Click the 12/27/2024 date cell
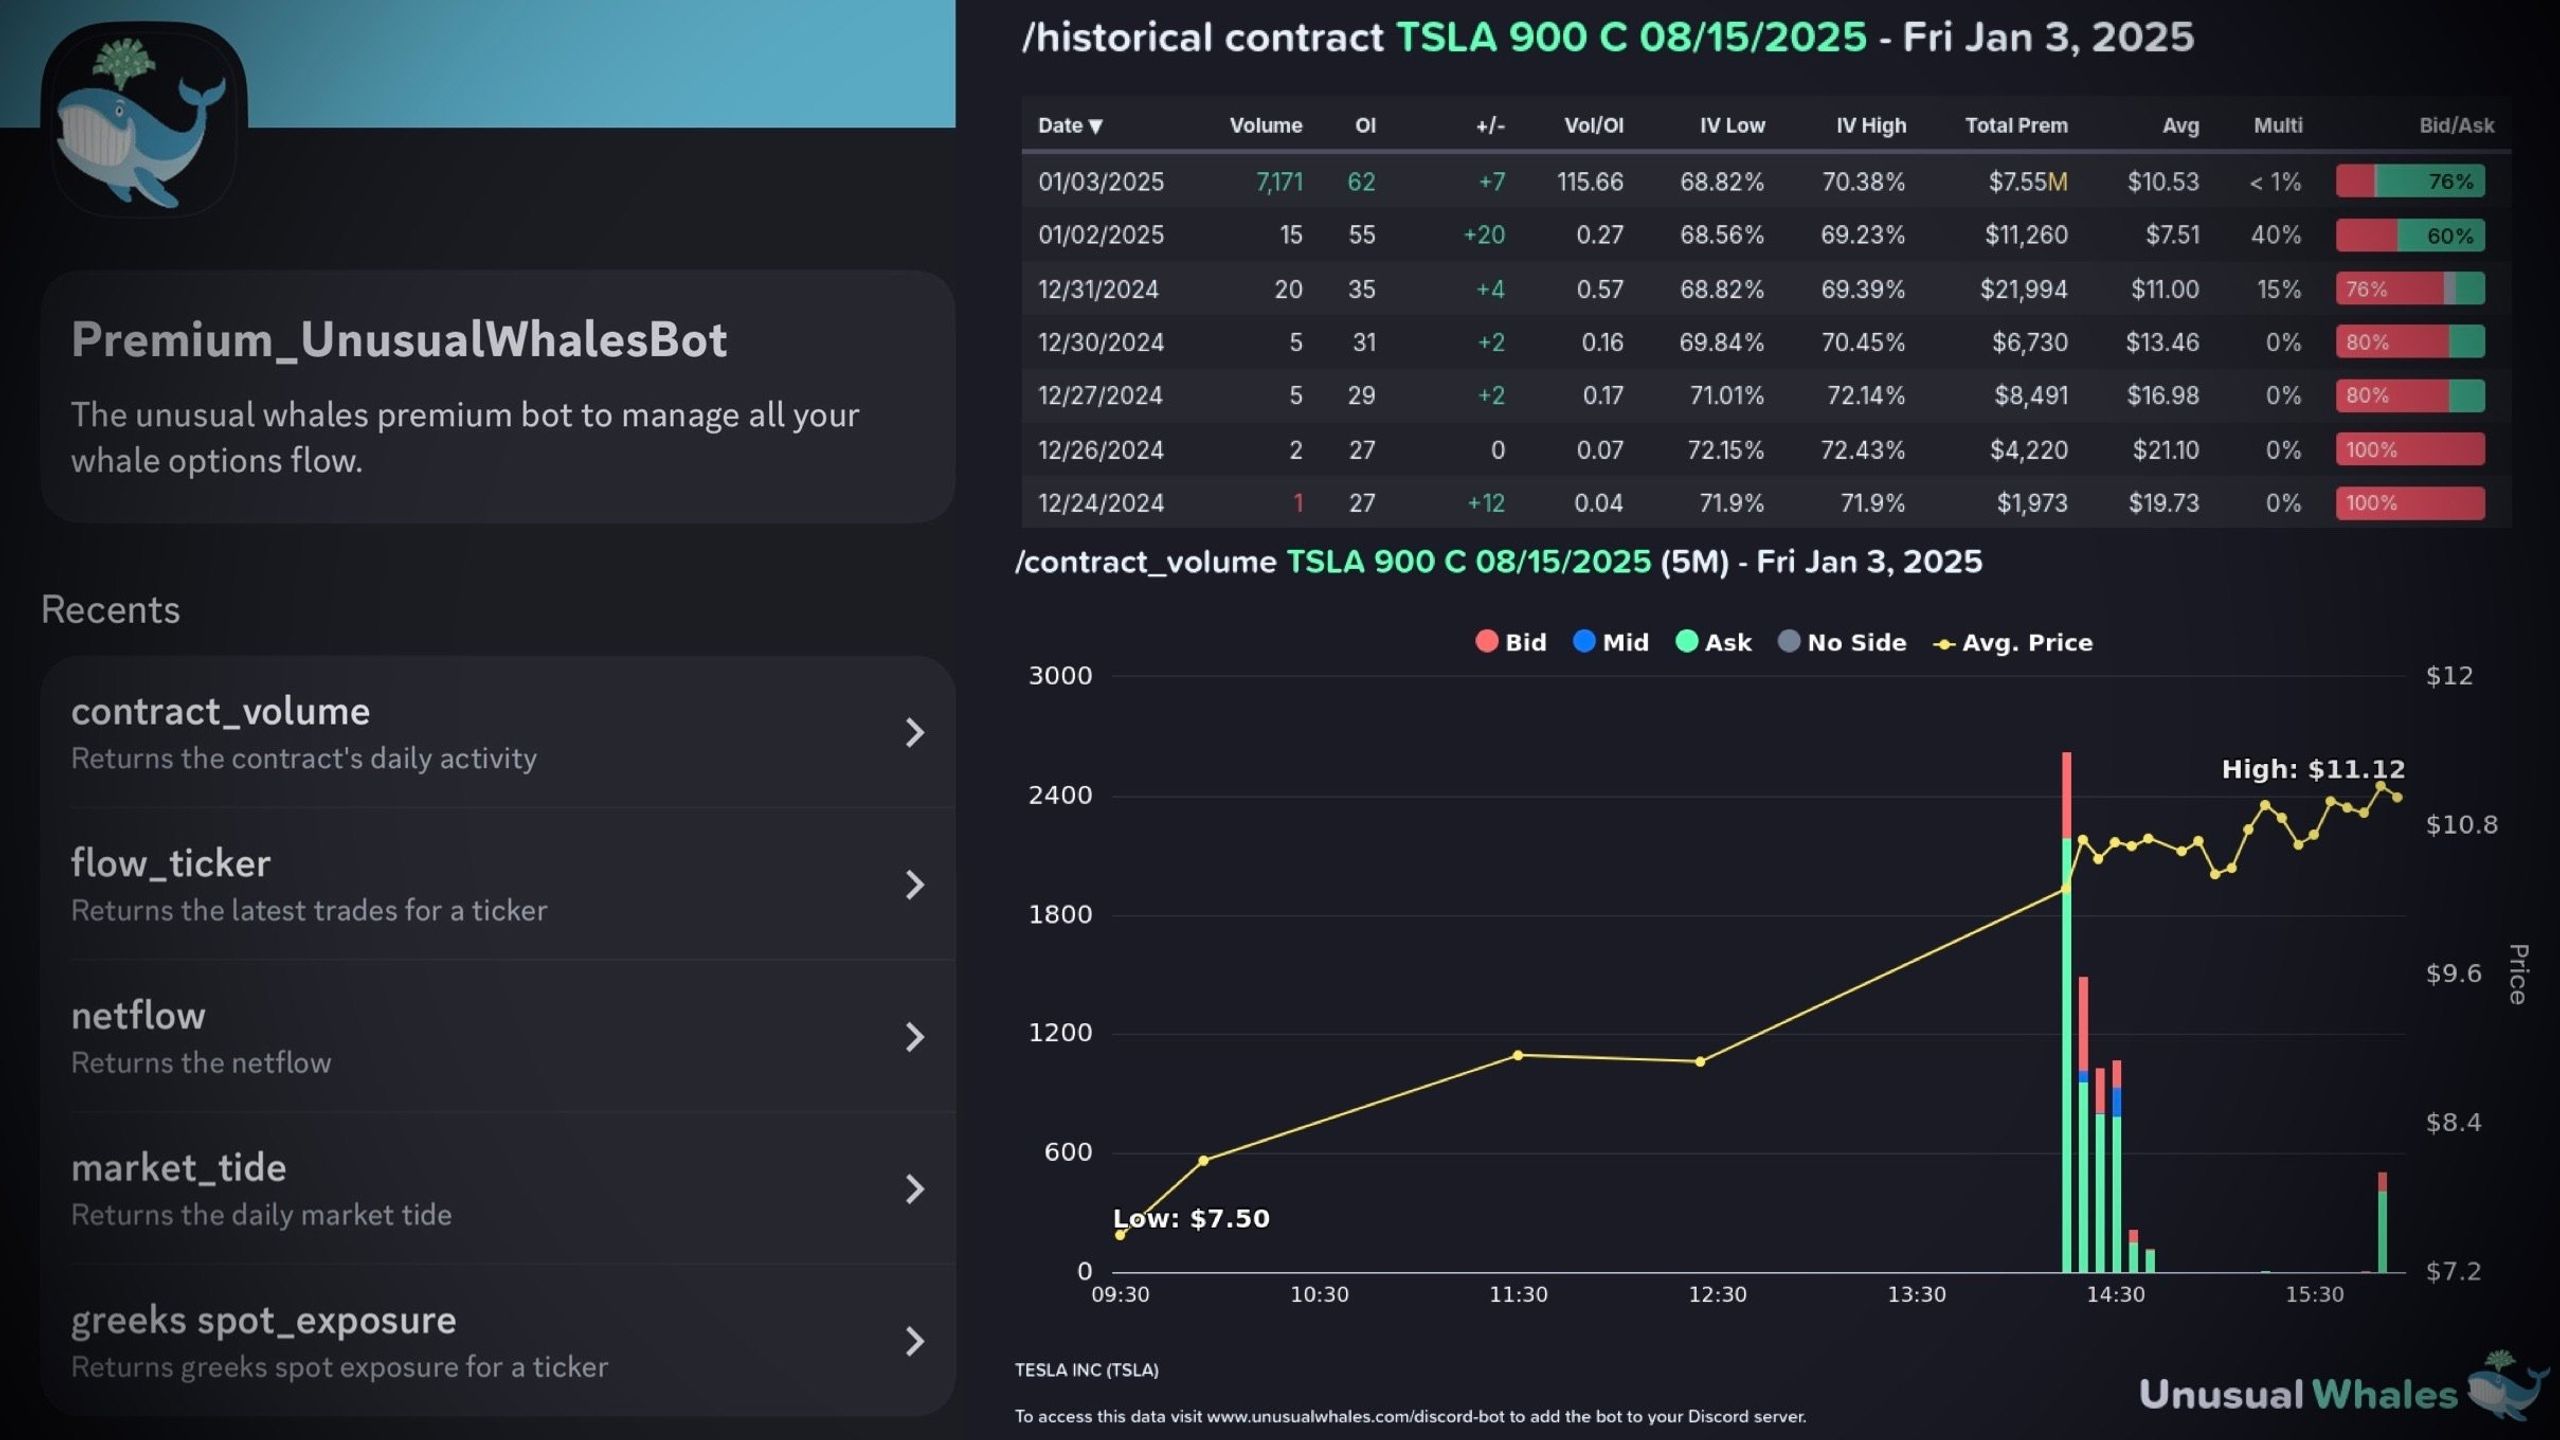The image size is (2560, 1440). point(1100,396)
